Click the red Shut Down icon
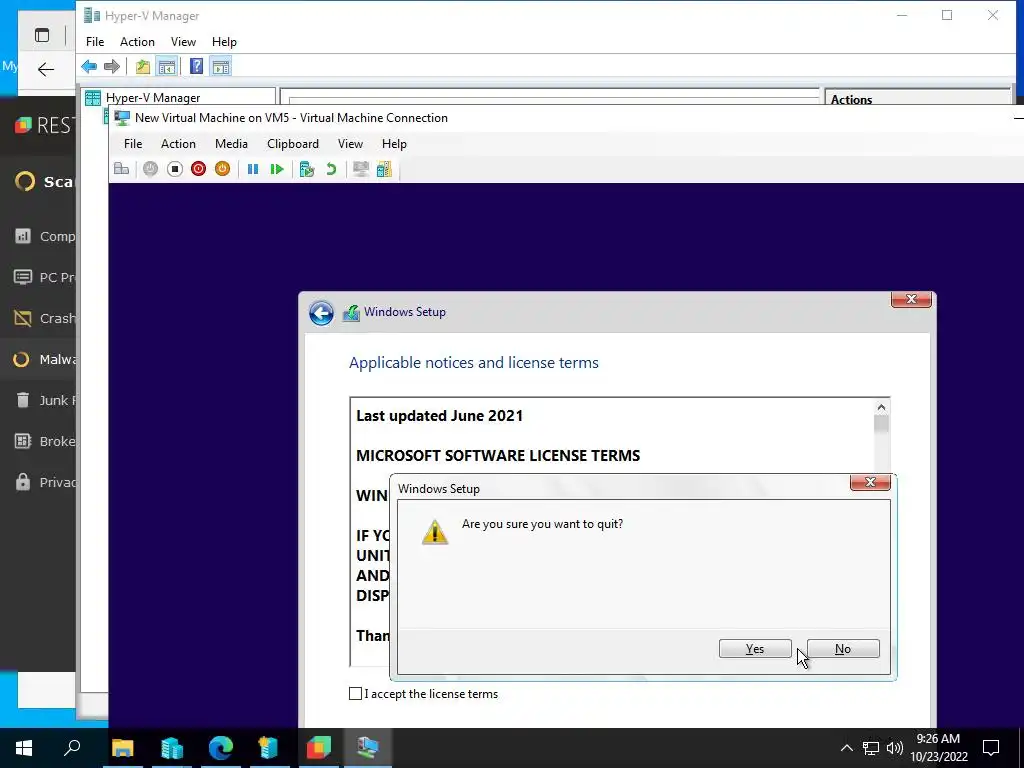 pyautogui.click(x=199, y=169)
